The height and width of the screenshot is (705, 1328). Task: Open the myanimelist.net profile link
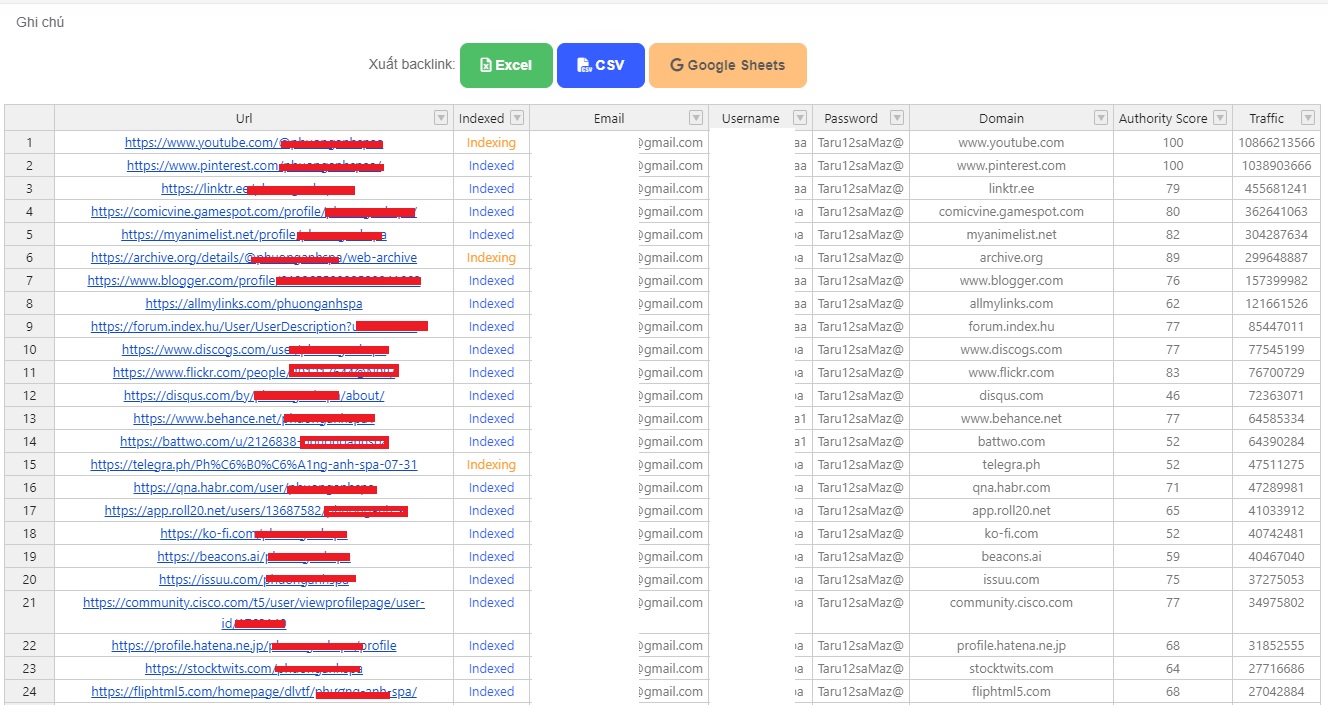pyautogui.click(x=254, y=235)
